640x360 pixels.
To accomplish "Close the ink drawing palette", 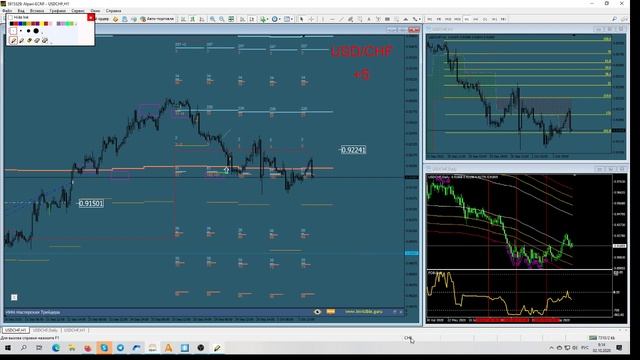I will (x=91, y=18).
